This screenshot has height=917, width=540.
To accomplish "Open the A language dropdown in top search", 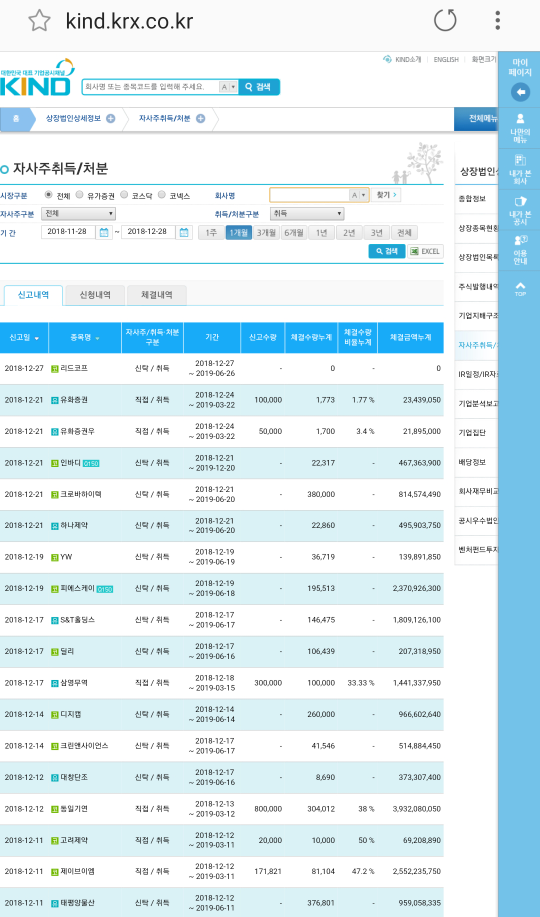I will click(x=228, y=87).
